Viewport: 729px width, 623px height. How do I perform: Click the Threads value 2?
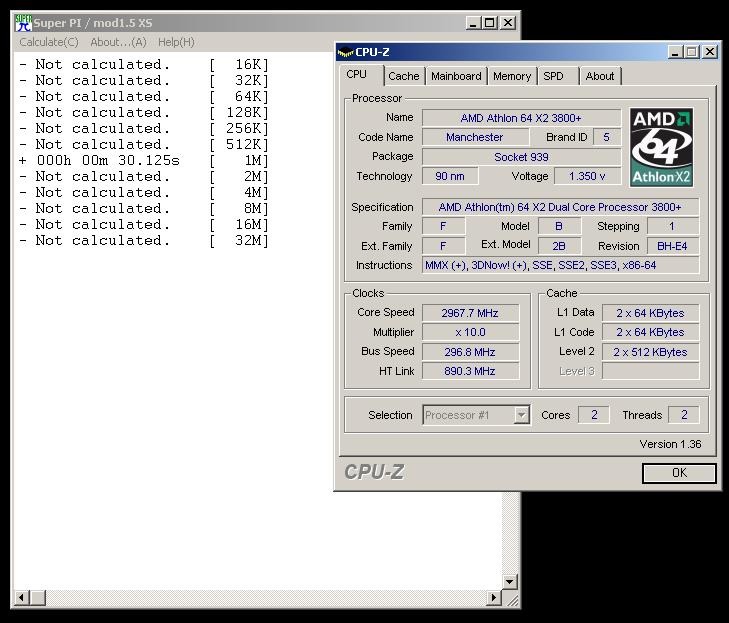pos(683,415)
